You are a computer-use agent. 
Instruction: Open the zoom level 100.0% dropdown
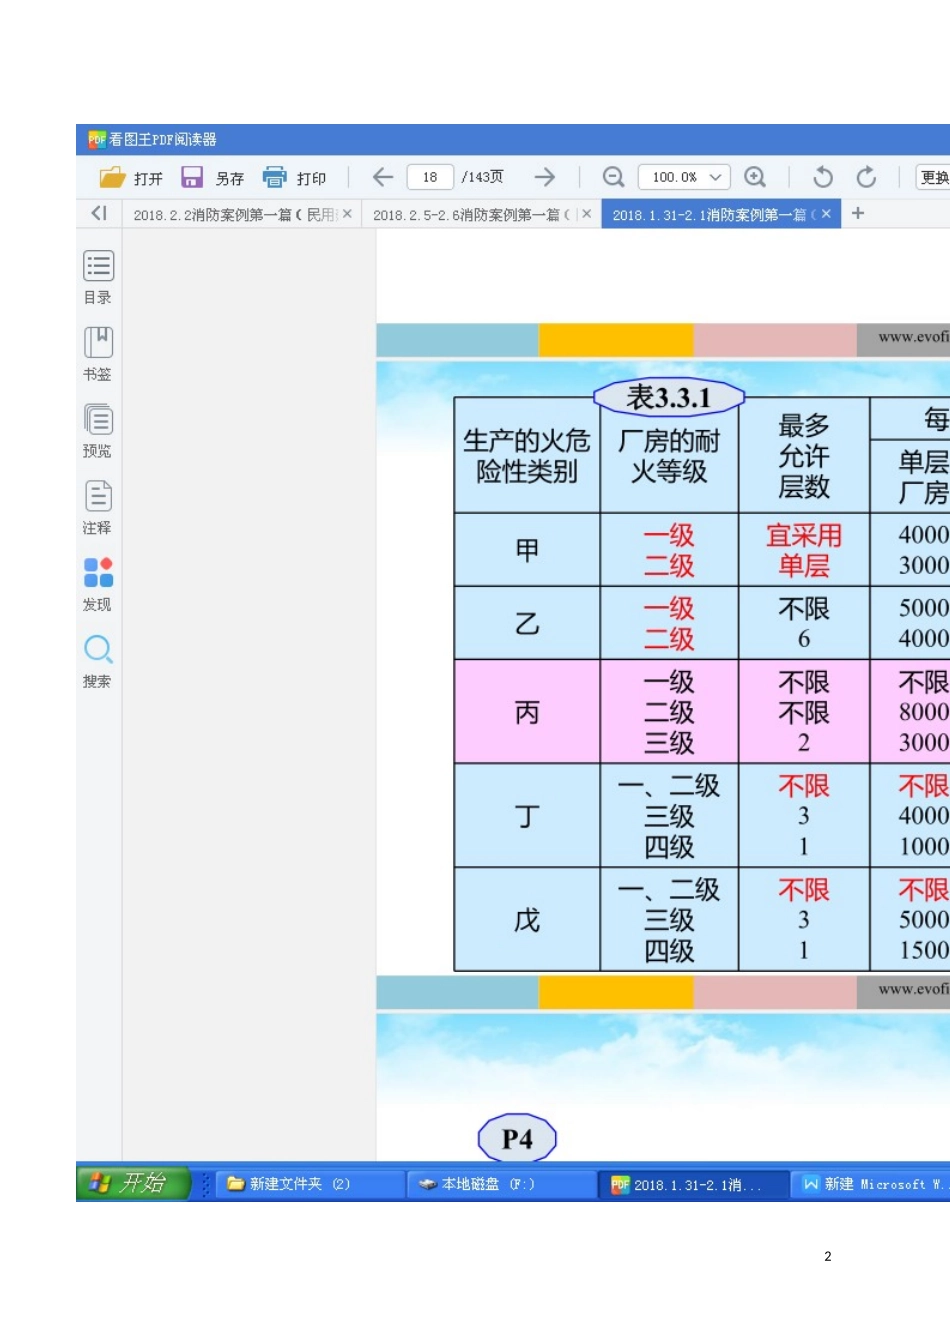[684, 177]
